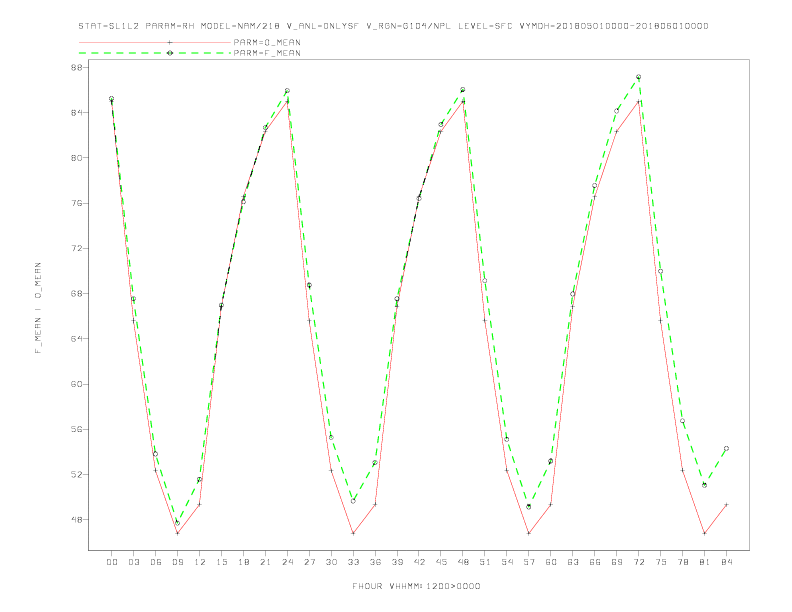
Task: Select F_MEAN circle marker at hour 00
Action: (x=112, y=98)
